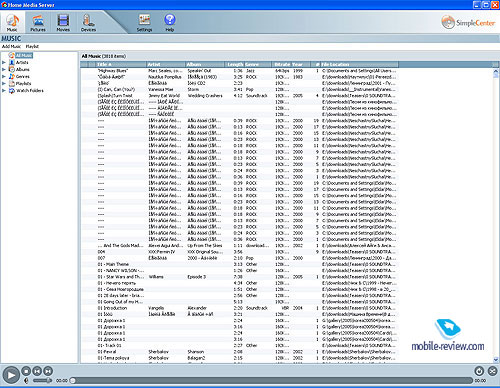Select the "Highway Blues" track row
Screen dimensions: 500x388
click(239, 71)
